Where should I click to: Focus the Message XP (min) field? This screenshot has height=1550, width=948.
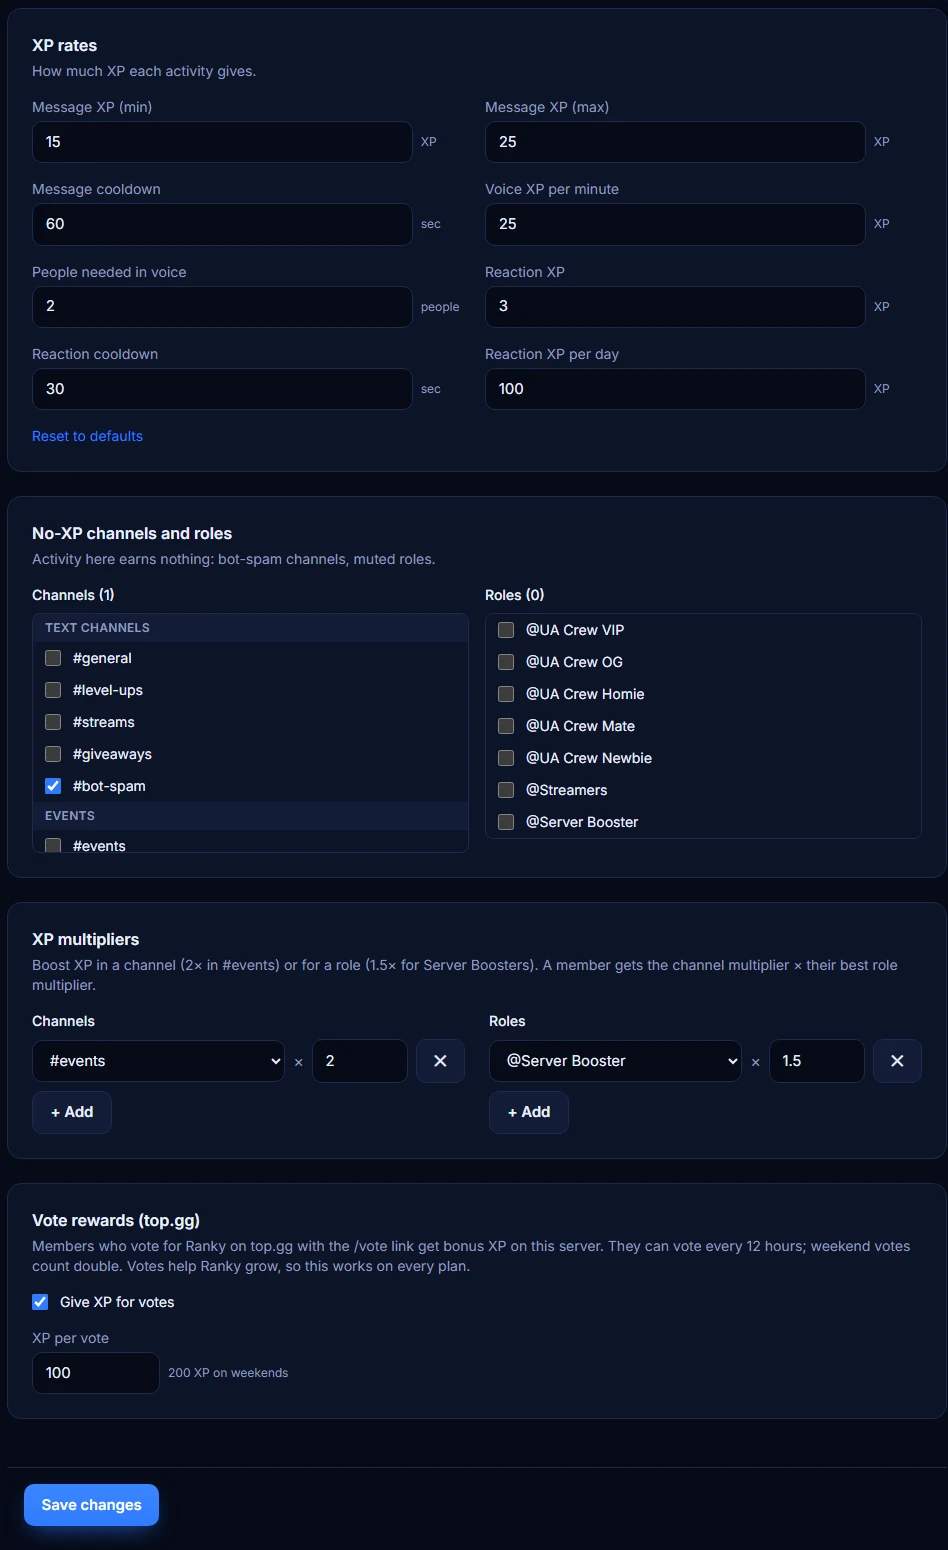tap(222, 142)
